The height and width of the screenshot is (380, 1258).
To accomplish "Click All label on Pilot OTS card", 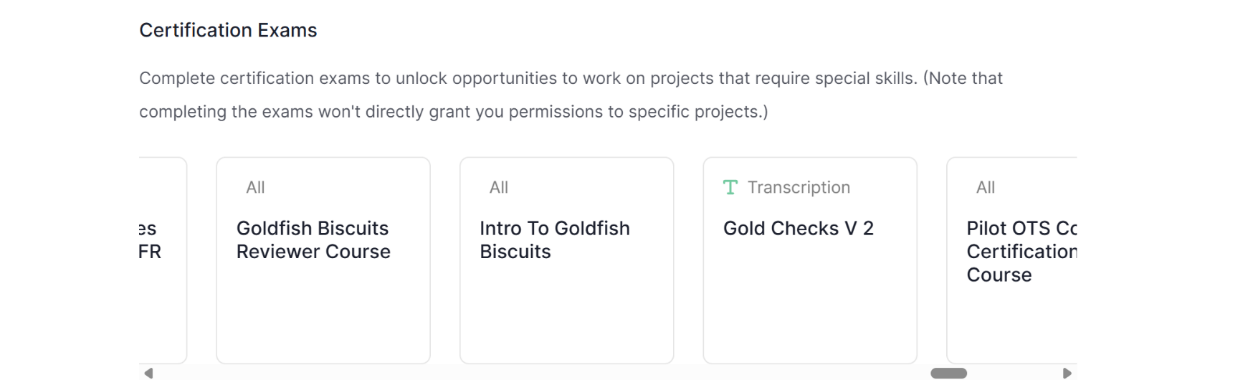I will [986, 188].
